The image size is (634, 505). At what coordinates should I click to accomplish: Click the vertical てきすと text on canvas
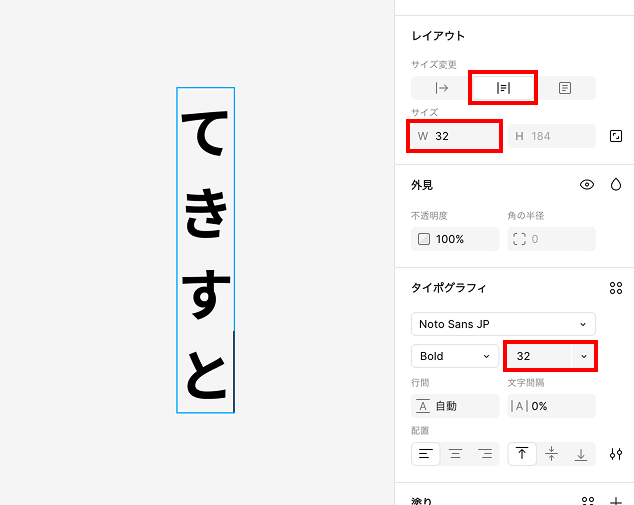(205, 250)
